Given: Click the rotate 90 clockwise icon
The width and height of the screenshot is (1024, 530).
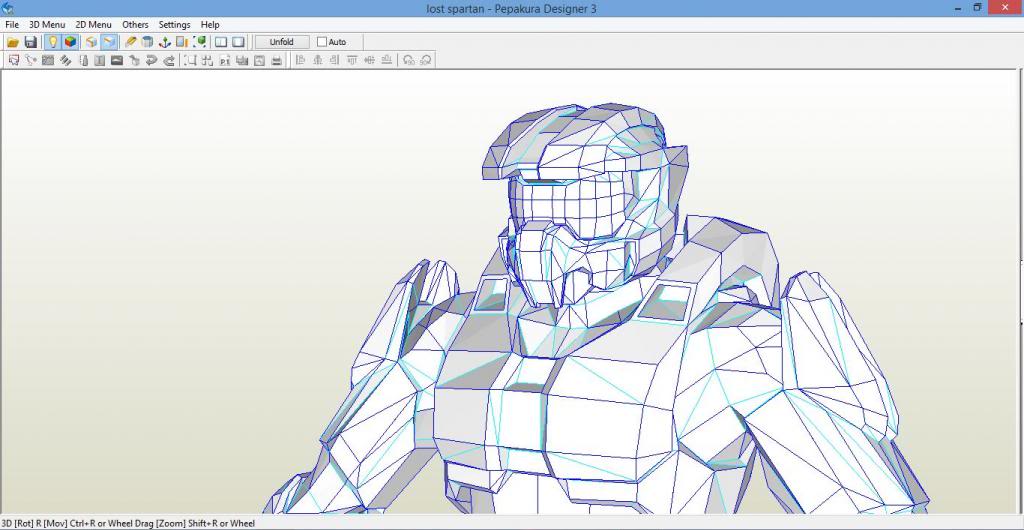Looking at the screenshot, I should tap(426, 60).
